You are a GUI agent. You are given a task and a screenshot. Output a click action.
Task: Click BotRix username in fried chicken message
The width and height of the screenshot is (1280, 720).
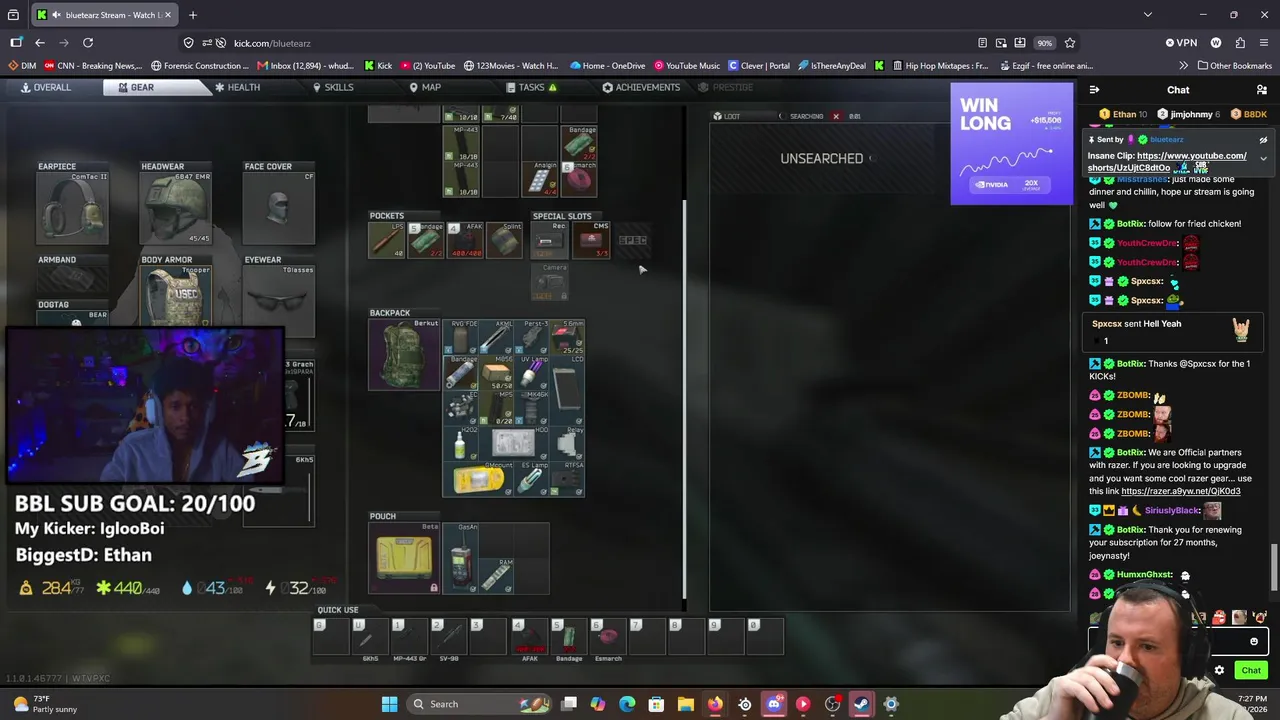pyautogui.click(x=1131, y=224)
